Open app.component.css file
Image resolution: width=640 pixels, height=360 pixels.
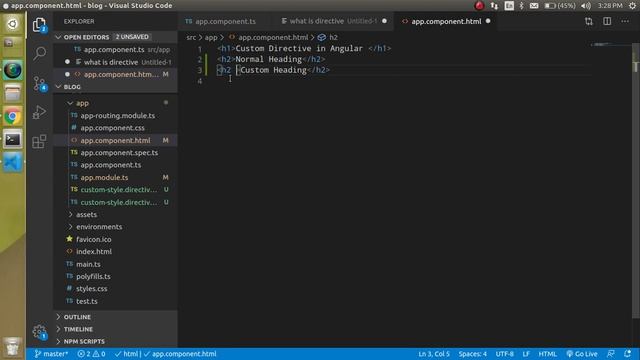pos(116,128)
